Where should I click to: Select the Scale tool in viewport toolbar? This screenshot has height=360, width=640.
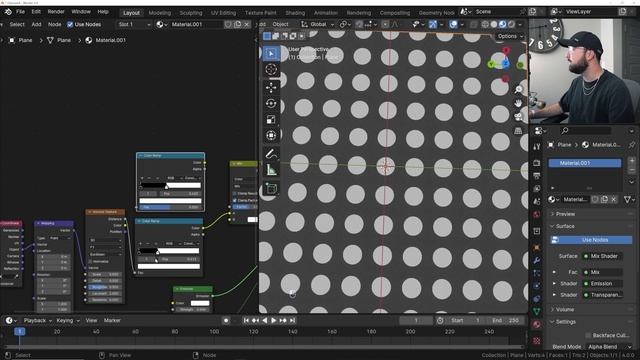point(271,119)
